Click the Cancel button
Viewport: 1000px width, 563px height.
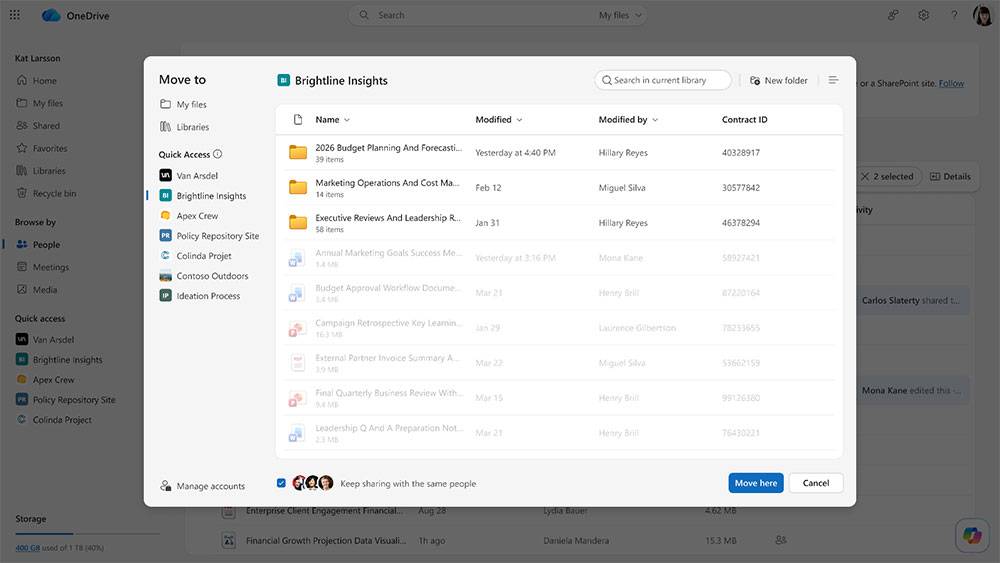click(x=816, y=483)
